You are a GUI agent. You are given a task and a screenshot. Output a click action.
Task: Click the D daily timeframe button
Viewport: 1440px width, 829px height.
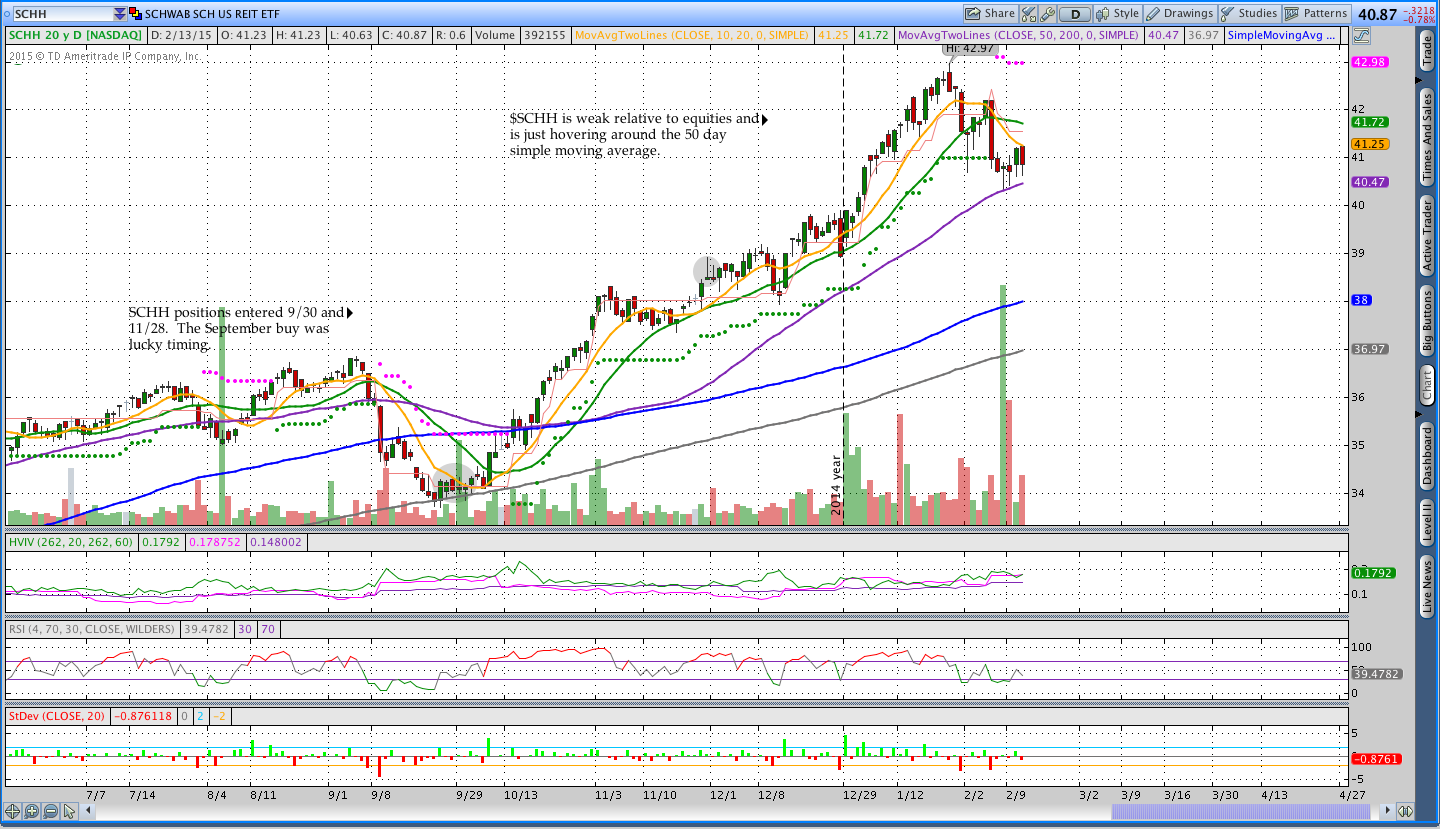[1076, 14]
